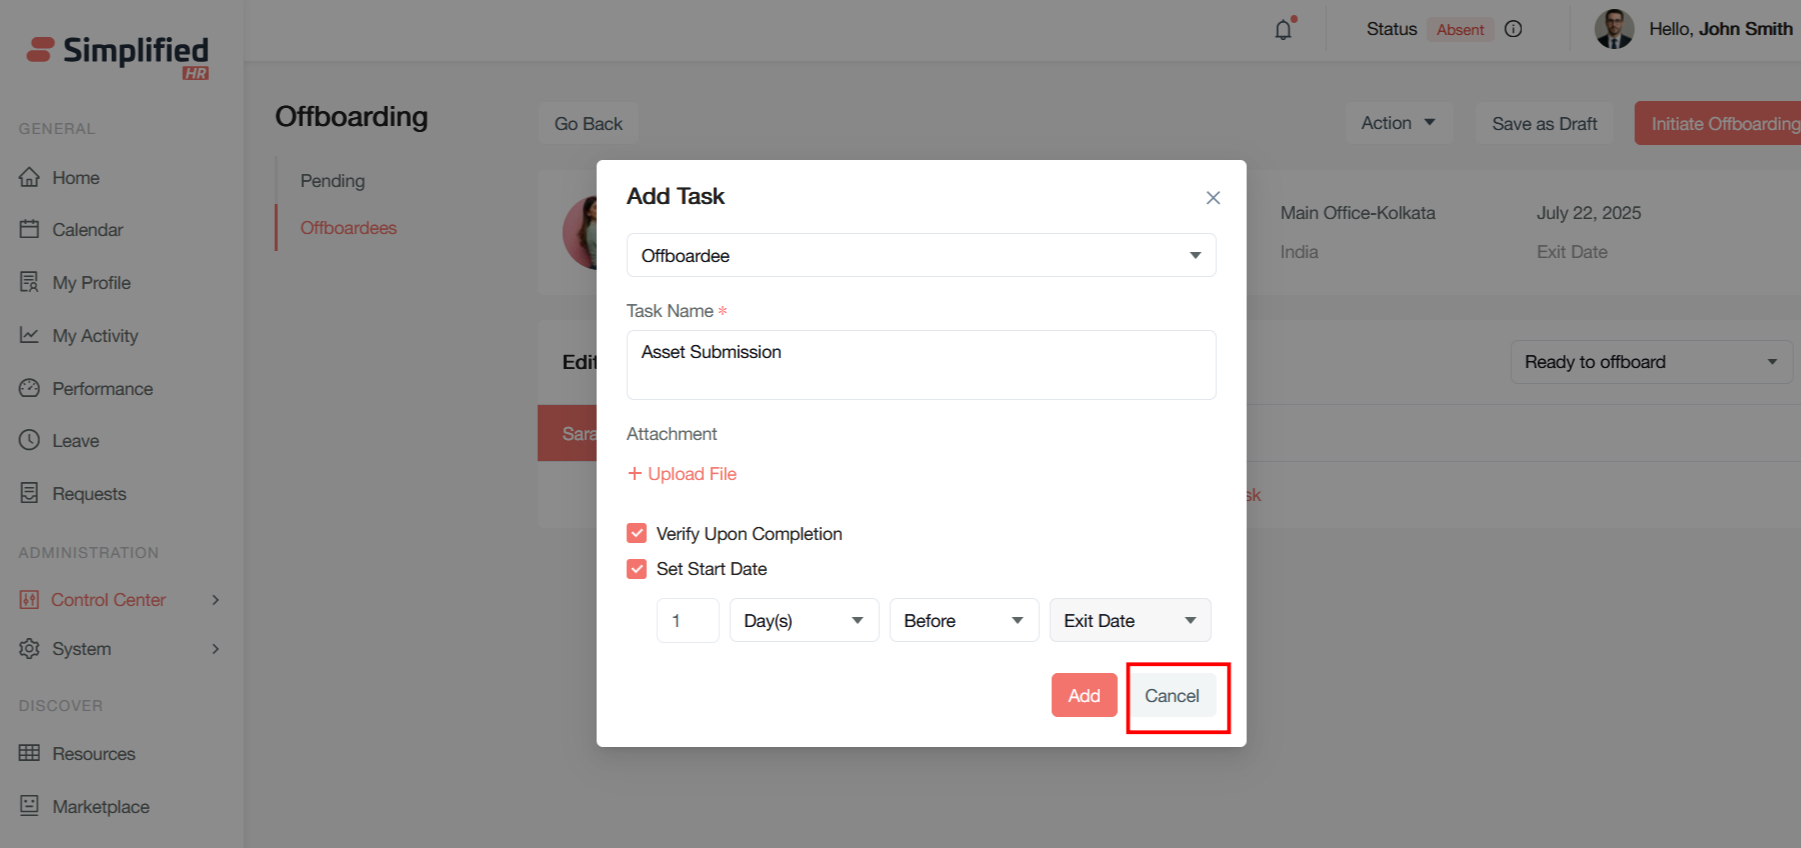Expand Control Center menu in sidebar
1801x848 pixels.
pyautogui.click(x=215, y=600)
